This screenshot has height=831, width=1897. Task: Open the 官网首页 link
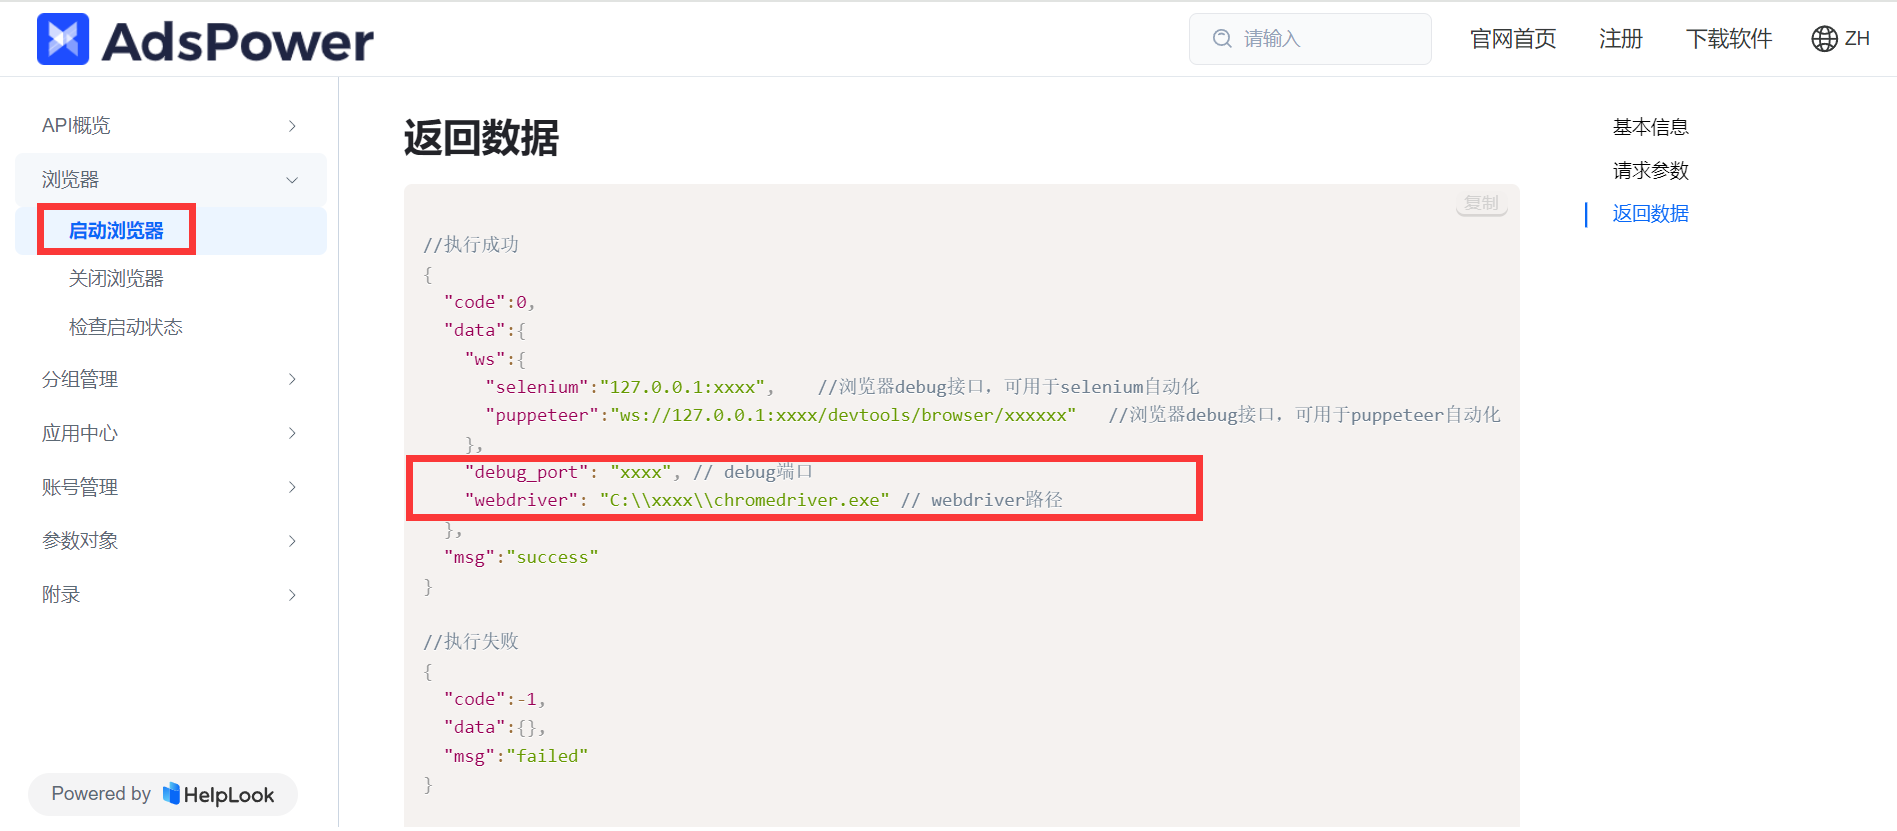[1513, 39]
